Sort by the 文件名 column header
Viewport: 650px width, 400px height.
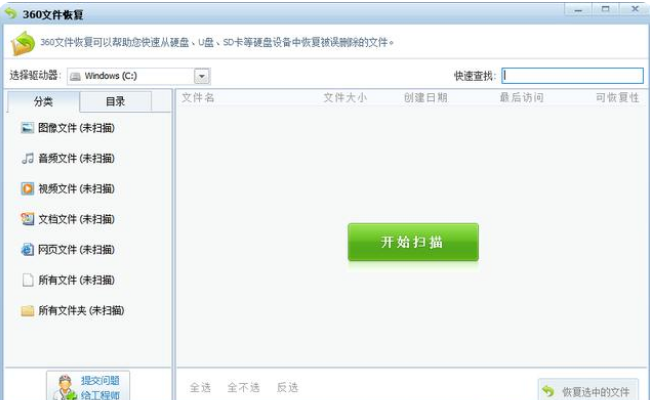pyautogui.click(x=198, y=98)
